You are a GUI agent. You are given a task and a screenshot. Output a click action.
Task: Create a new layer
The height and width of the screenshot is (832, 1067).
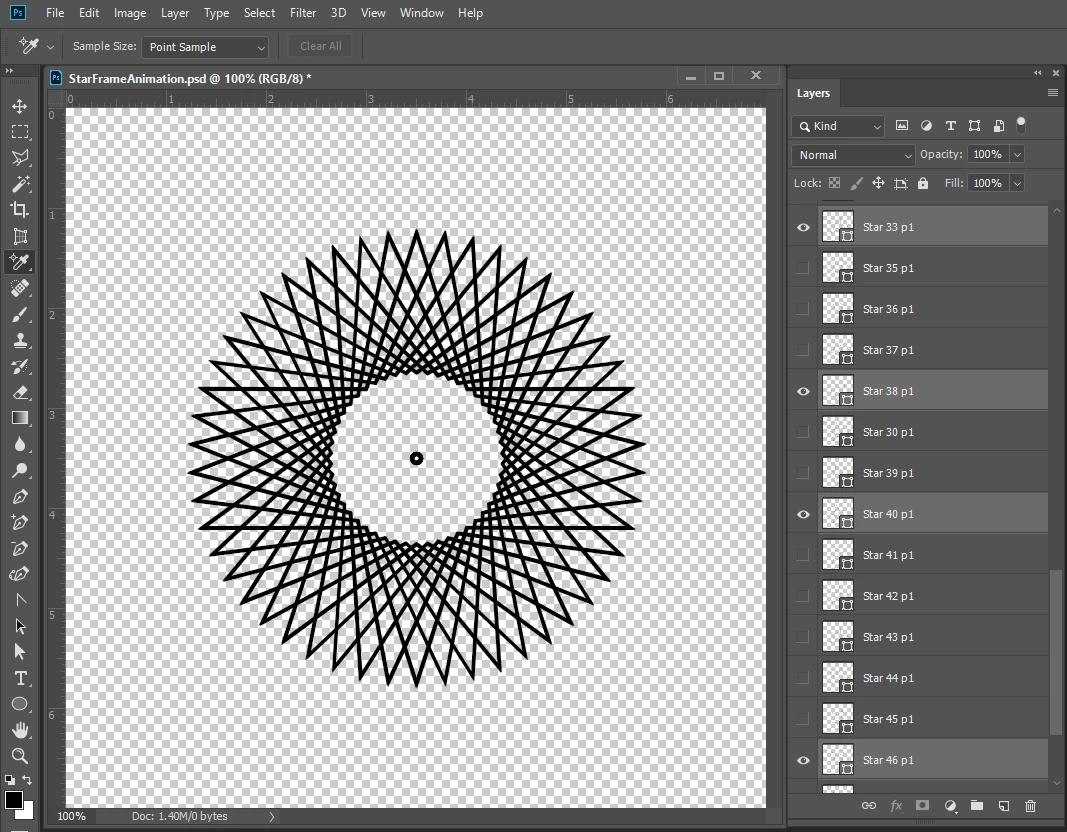pos(1004,805)
